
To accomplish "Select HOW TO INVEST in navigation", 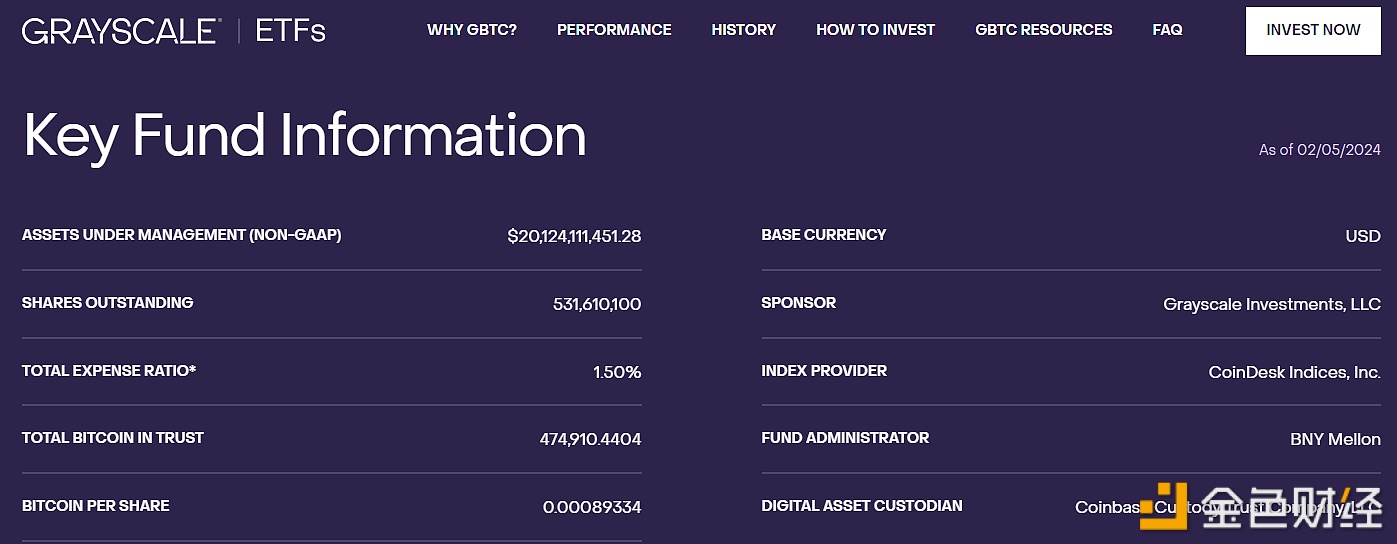I will 875,30.
